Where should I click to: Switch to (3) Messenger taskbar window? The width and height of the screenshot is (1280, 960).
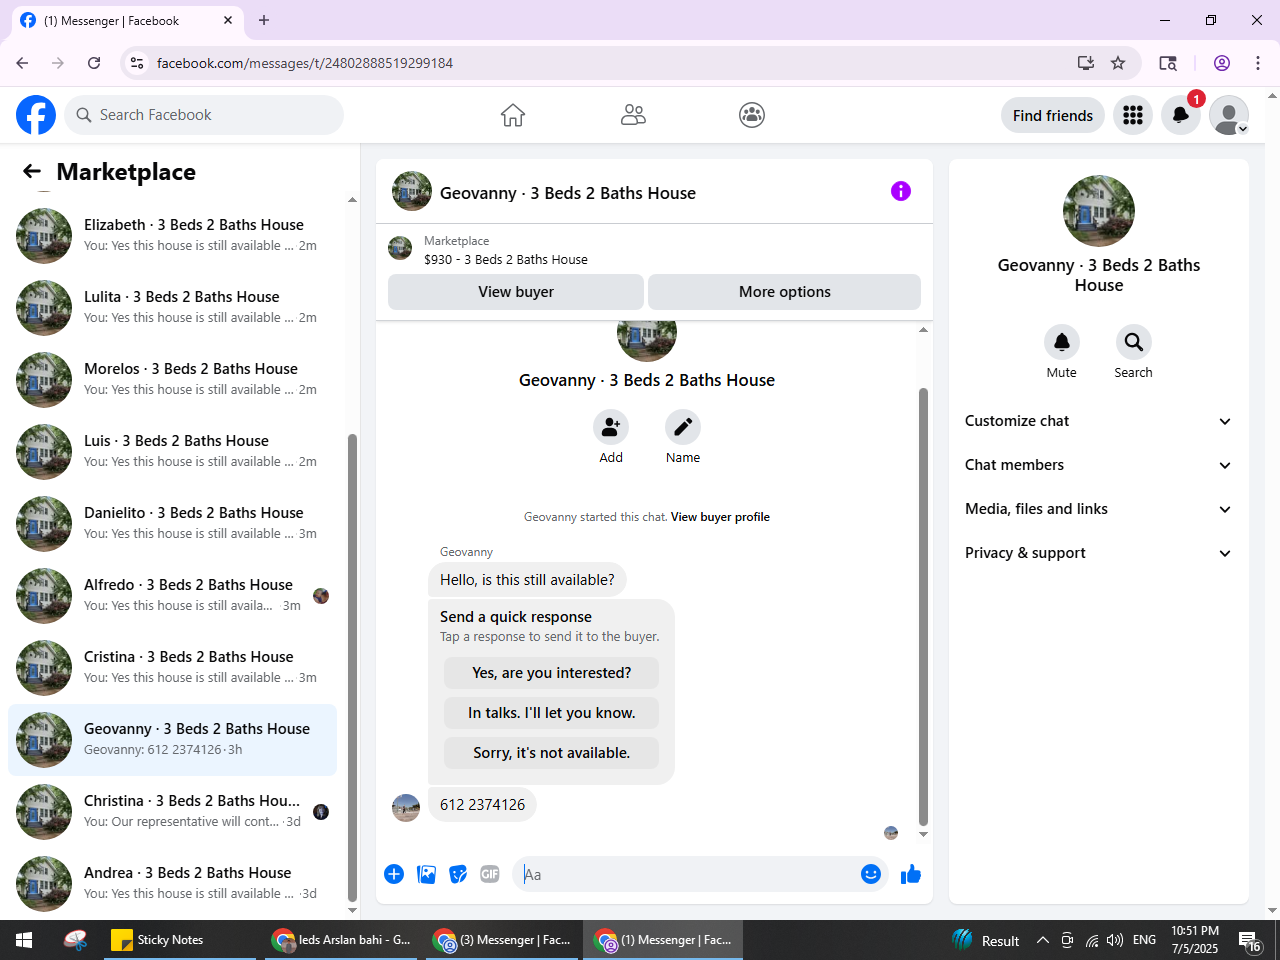(502, 940)
